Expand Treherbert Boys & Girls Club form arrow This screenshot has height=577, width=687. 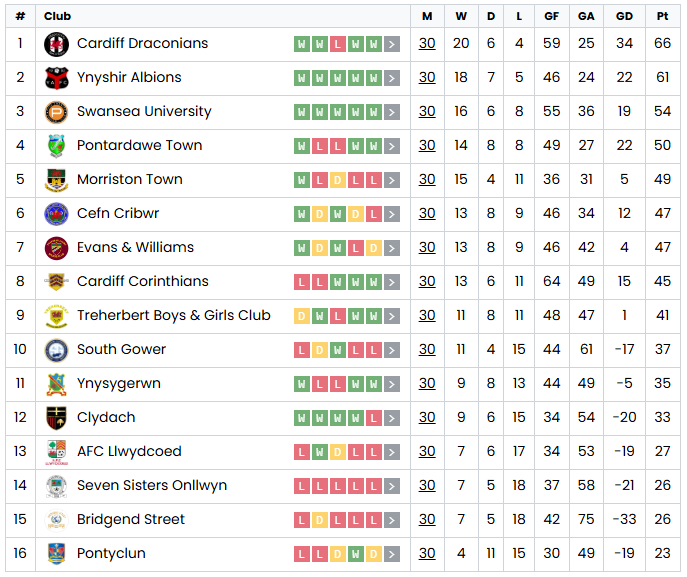point(392,316)
